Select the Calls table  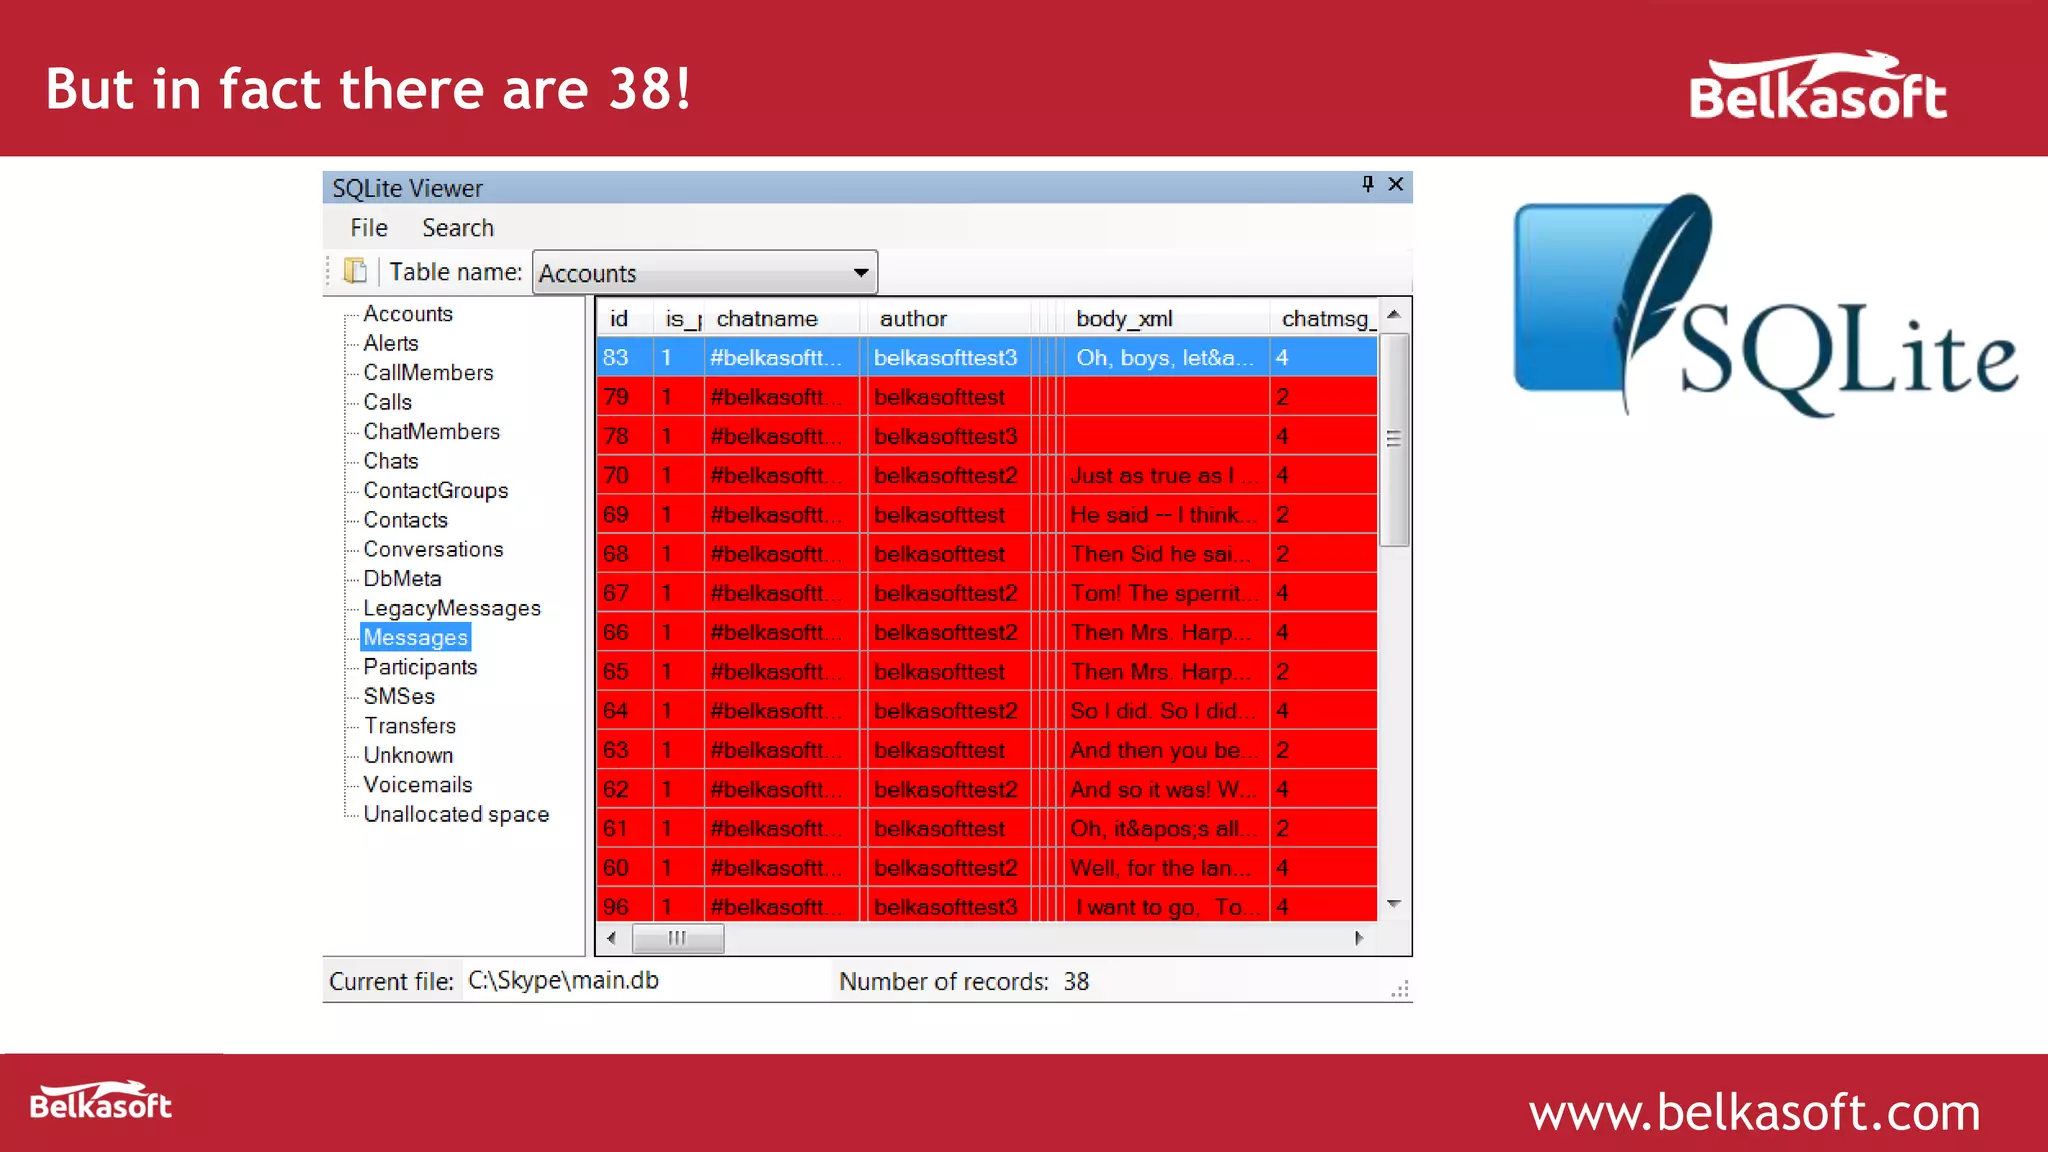388,402
